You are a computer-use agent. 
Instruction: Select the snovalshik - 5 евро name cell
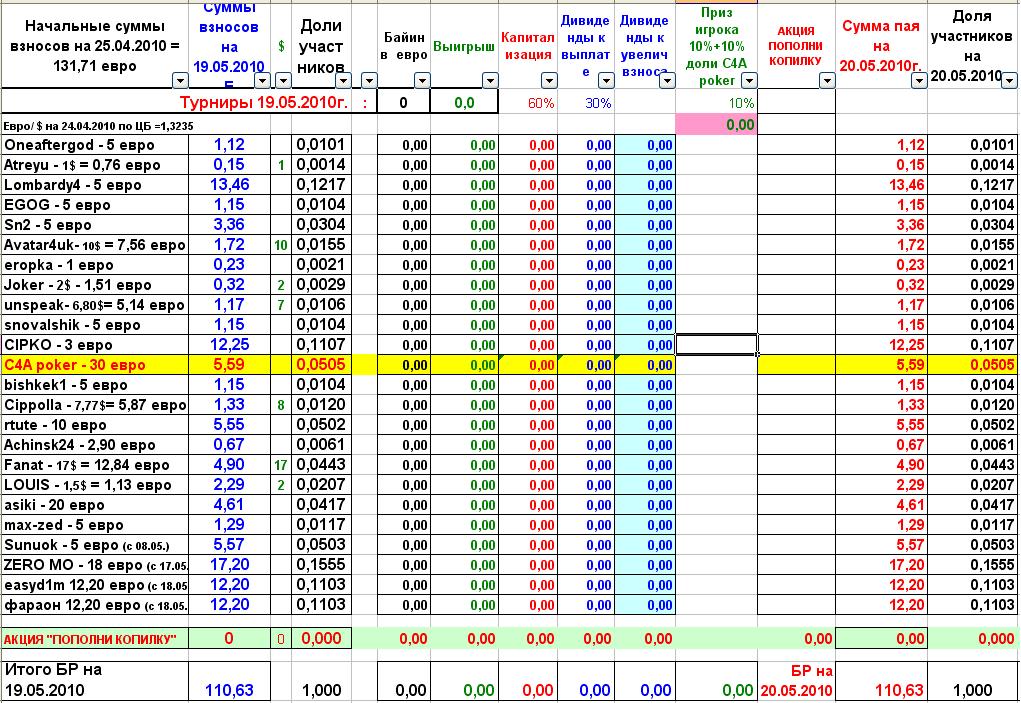pos(95,325)
